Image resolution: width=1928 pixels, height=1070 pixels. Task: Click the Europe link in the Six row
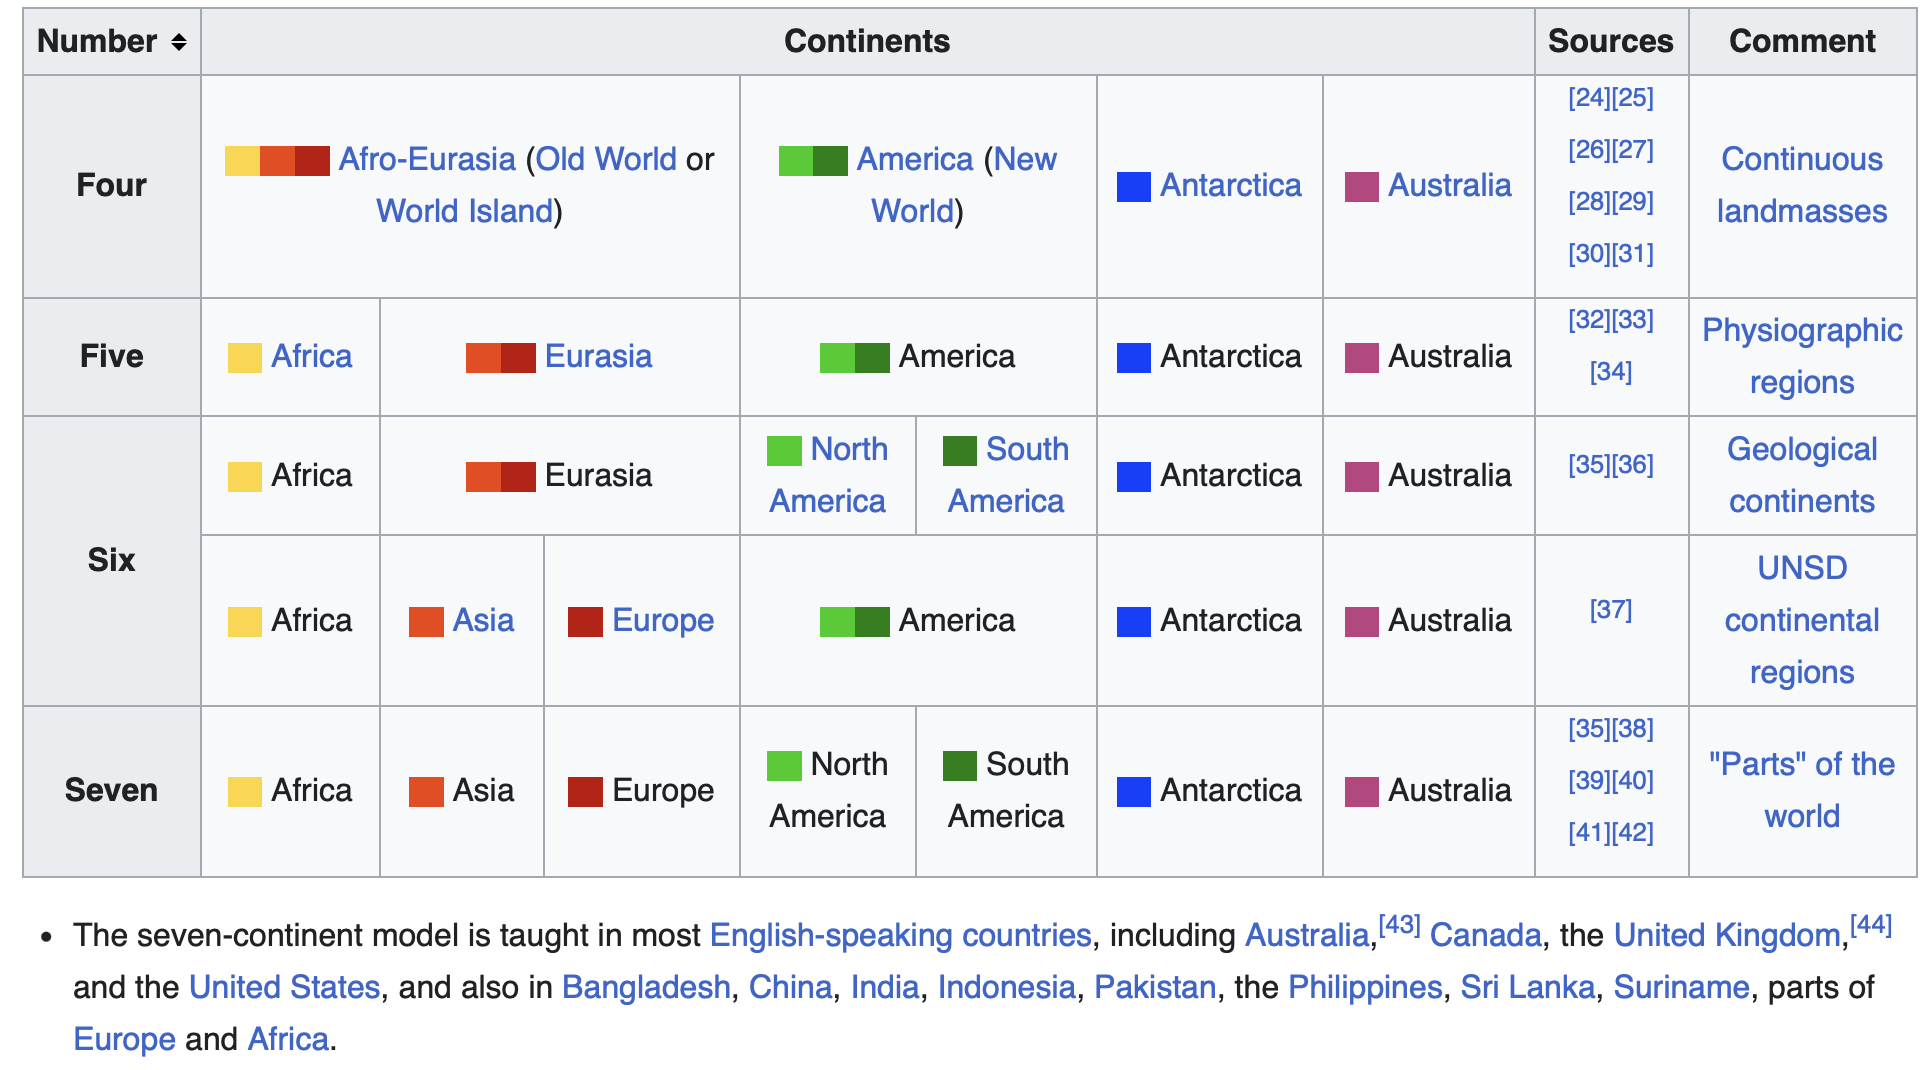[663, 620]
